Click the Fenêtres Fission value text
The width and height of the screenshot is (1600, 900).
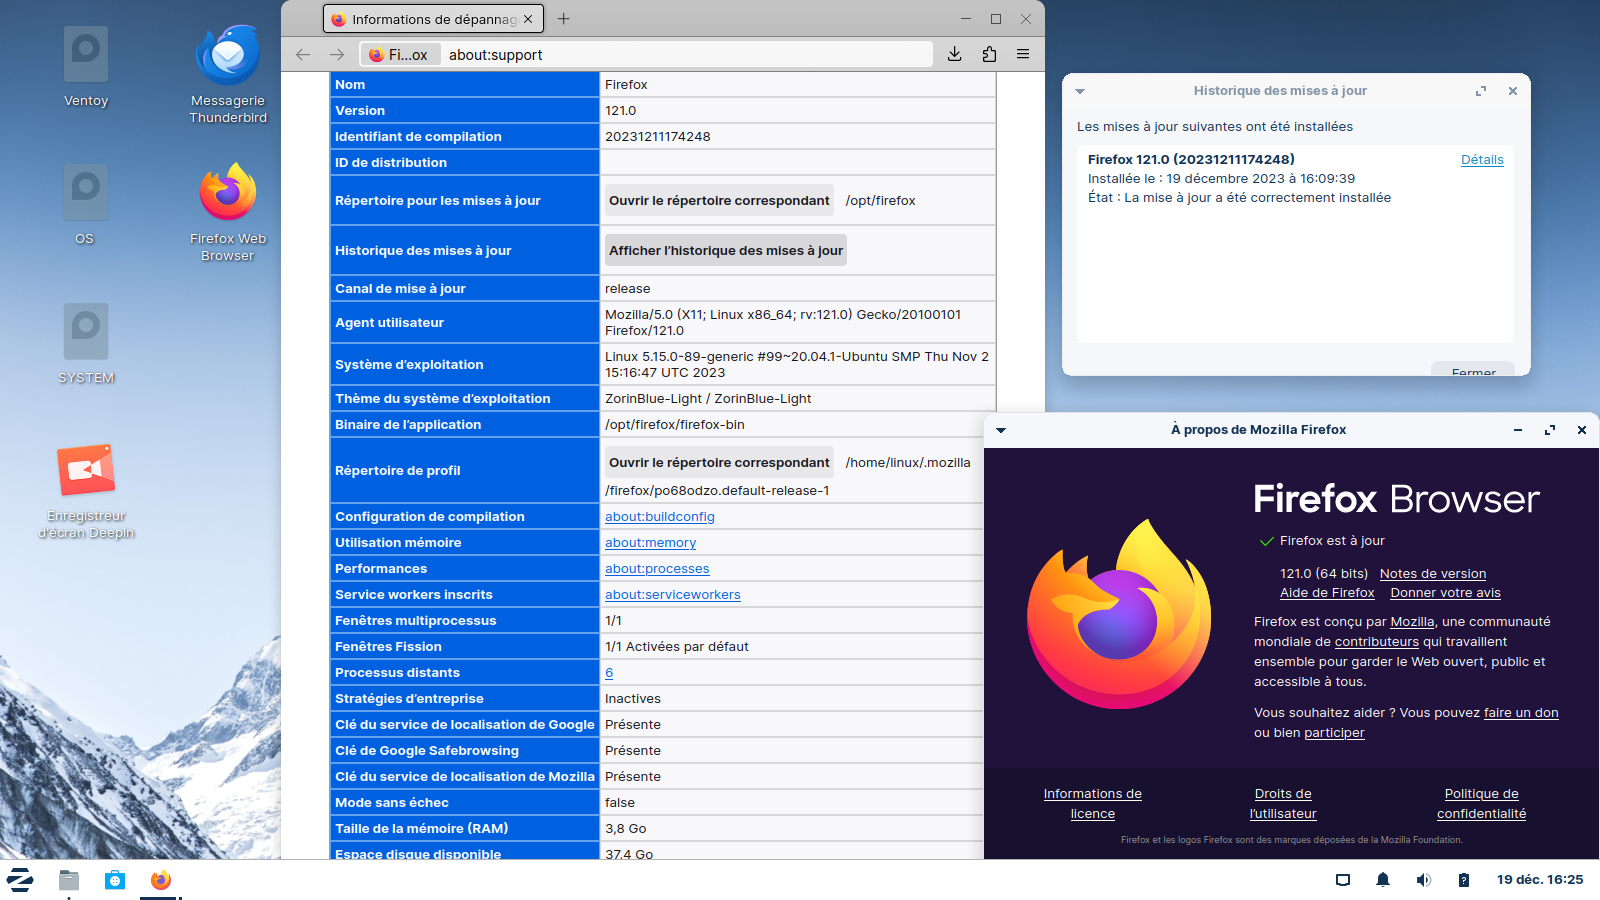[677, 647]
